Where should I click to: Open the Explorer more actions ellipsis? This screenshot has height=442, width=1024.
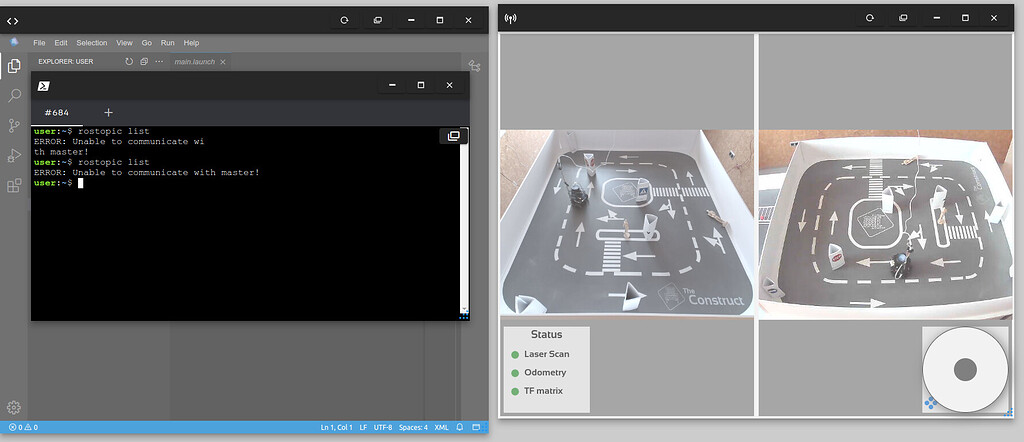(x=159, y=61)
